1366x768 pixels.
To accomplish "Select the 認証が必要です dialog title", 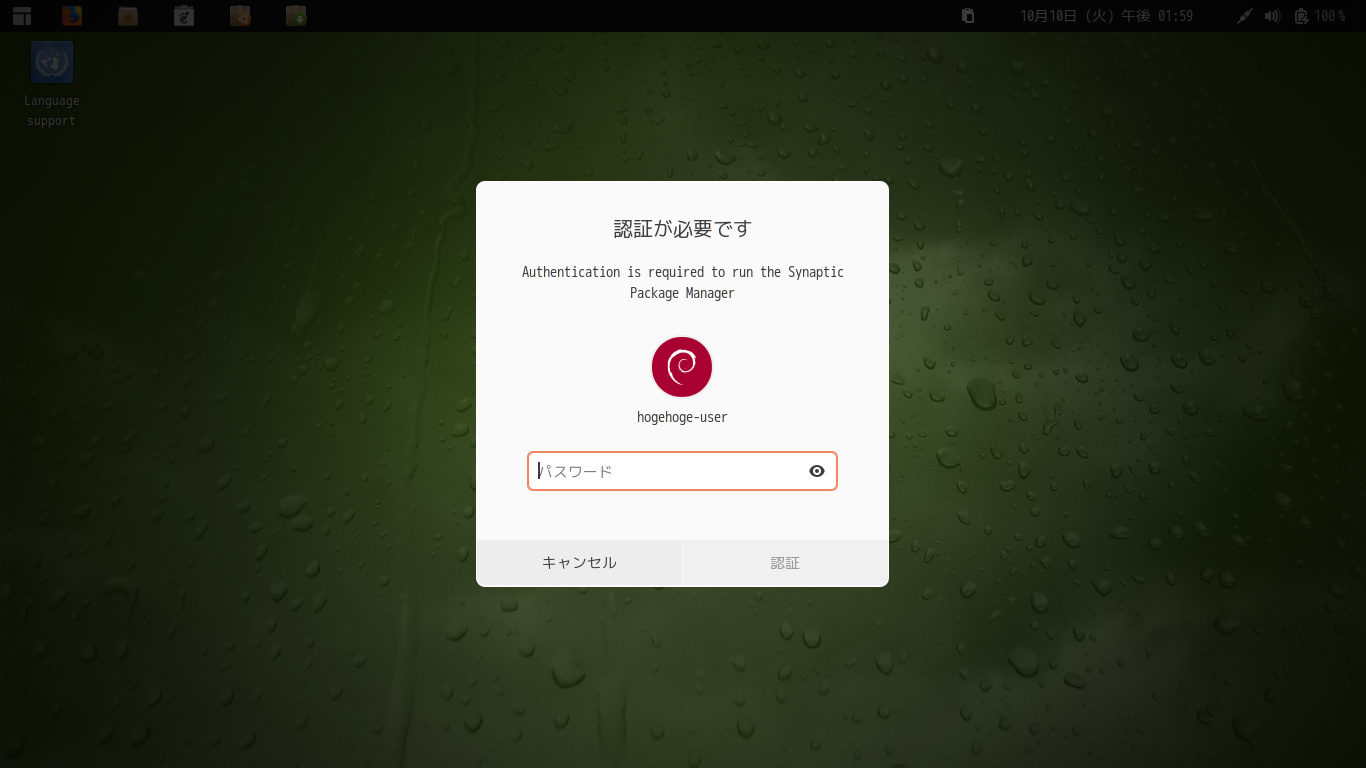I will (682, 228).
